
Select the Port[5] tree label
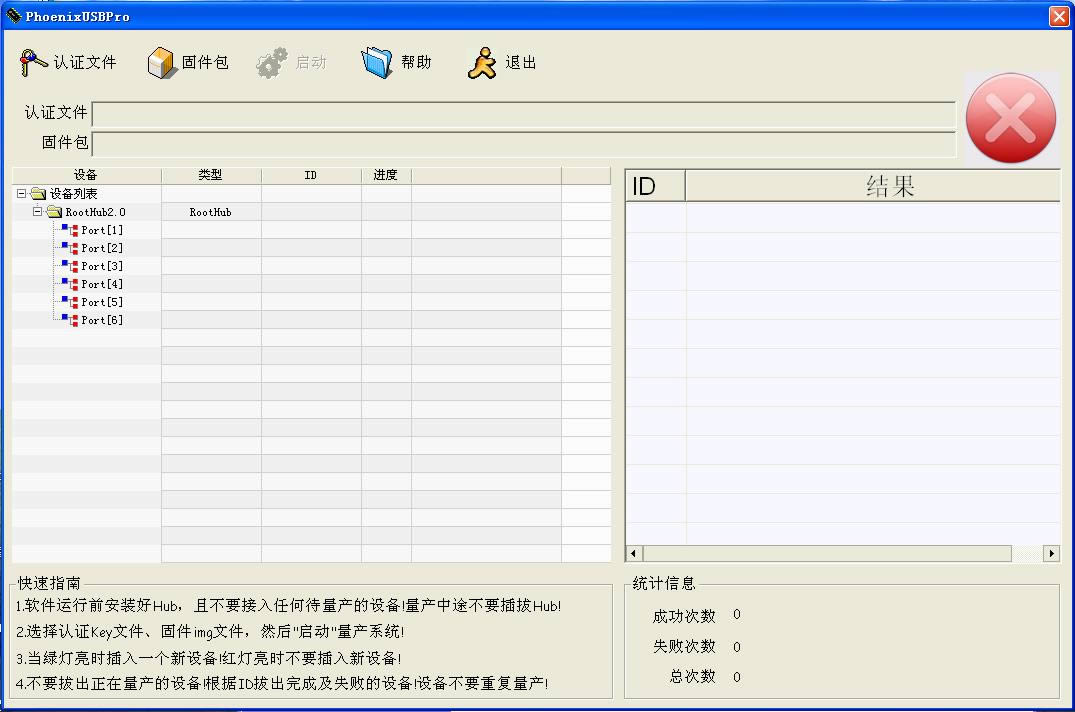(102, 302)
